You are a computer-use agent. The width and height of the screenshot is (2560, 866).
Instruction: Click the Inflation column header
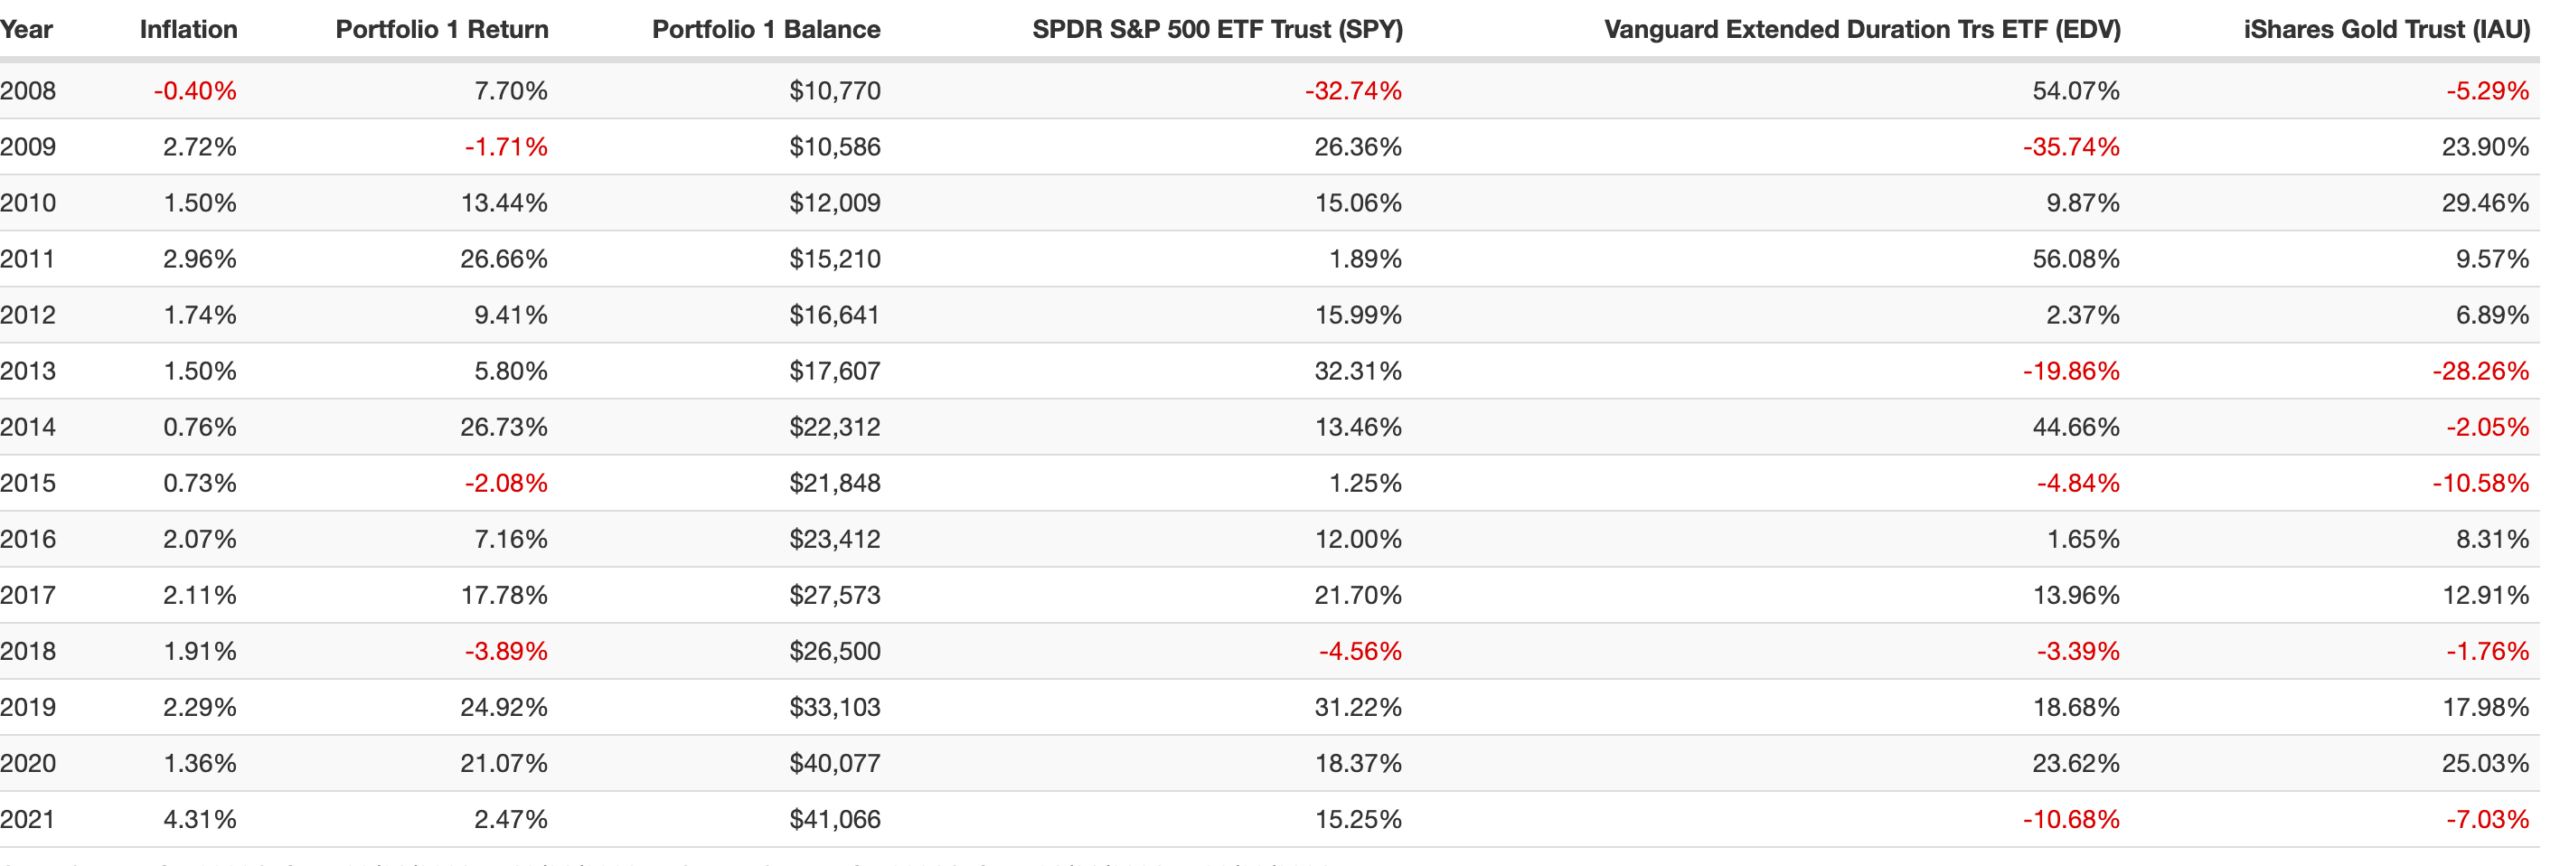click(x=188, y=29)
